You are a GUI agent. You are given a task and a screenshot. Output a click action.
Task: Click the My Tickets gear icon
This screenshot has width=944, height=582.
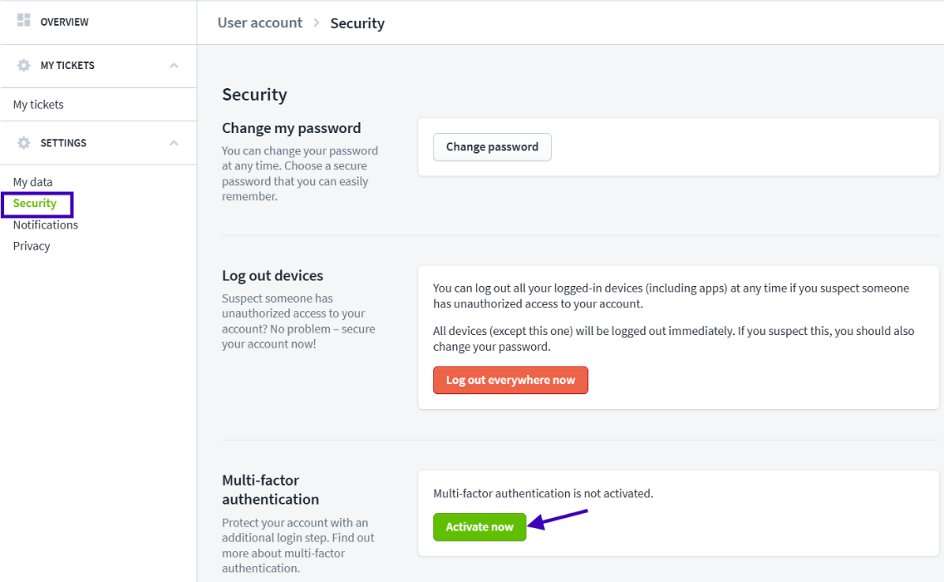24,65
